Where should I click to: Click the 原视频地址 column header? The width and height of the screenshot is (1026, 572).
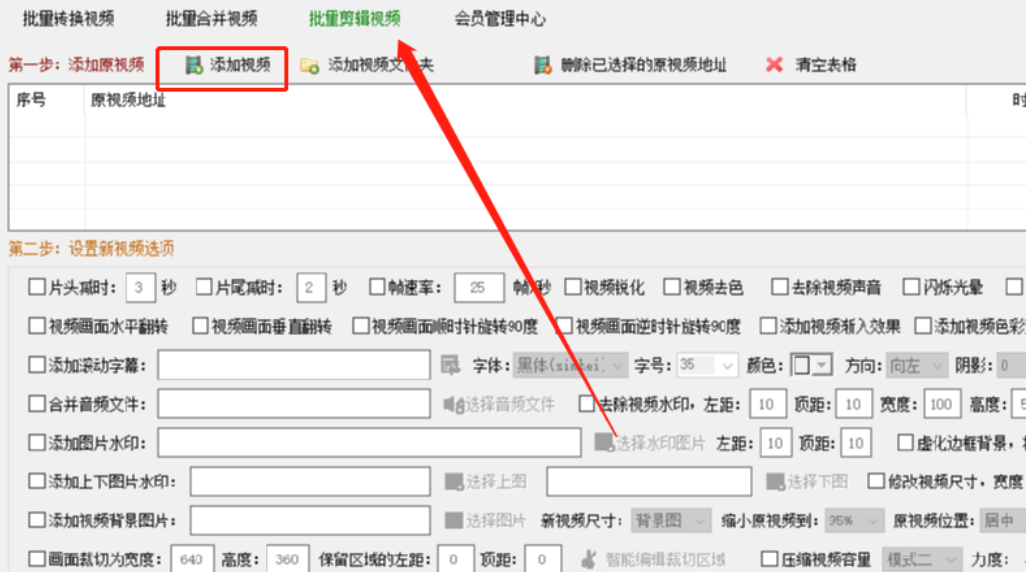(128, 100)
